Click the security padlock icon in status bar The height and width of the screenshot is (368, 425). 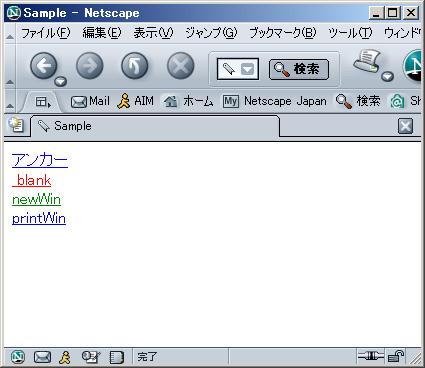point(396,357)
